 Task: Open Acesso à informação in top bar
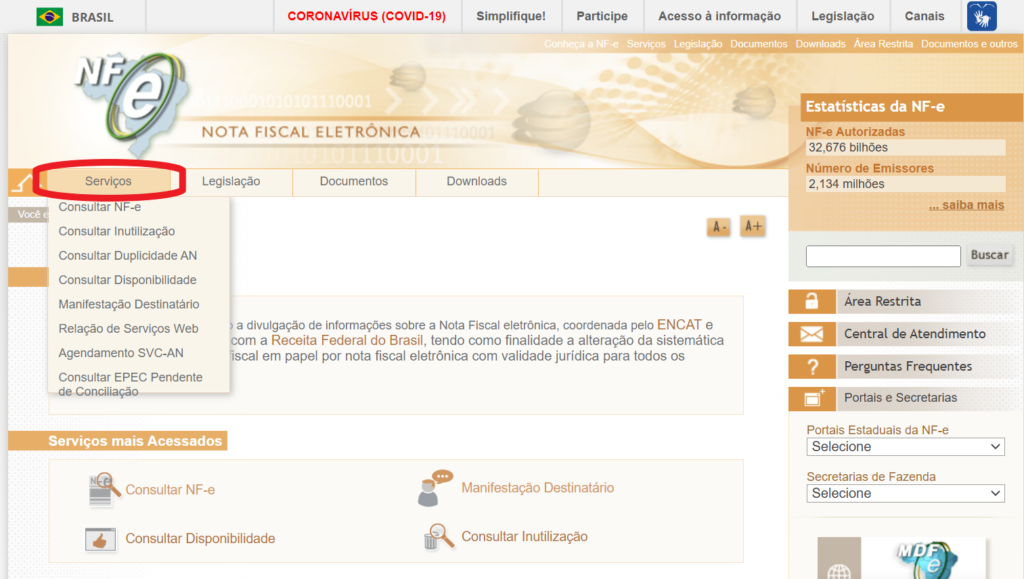(x=720, y=16)
